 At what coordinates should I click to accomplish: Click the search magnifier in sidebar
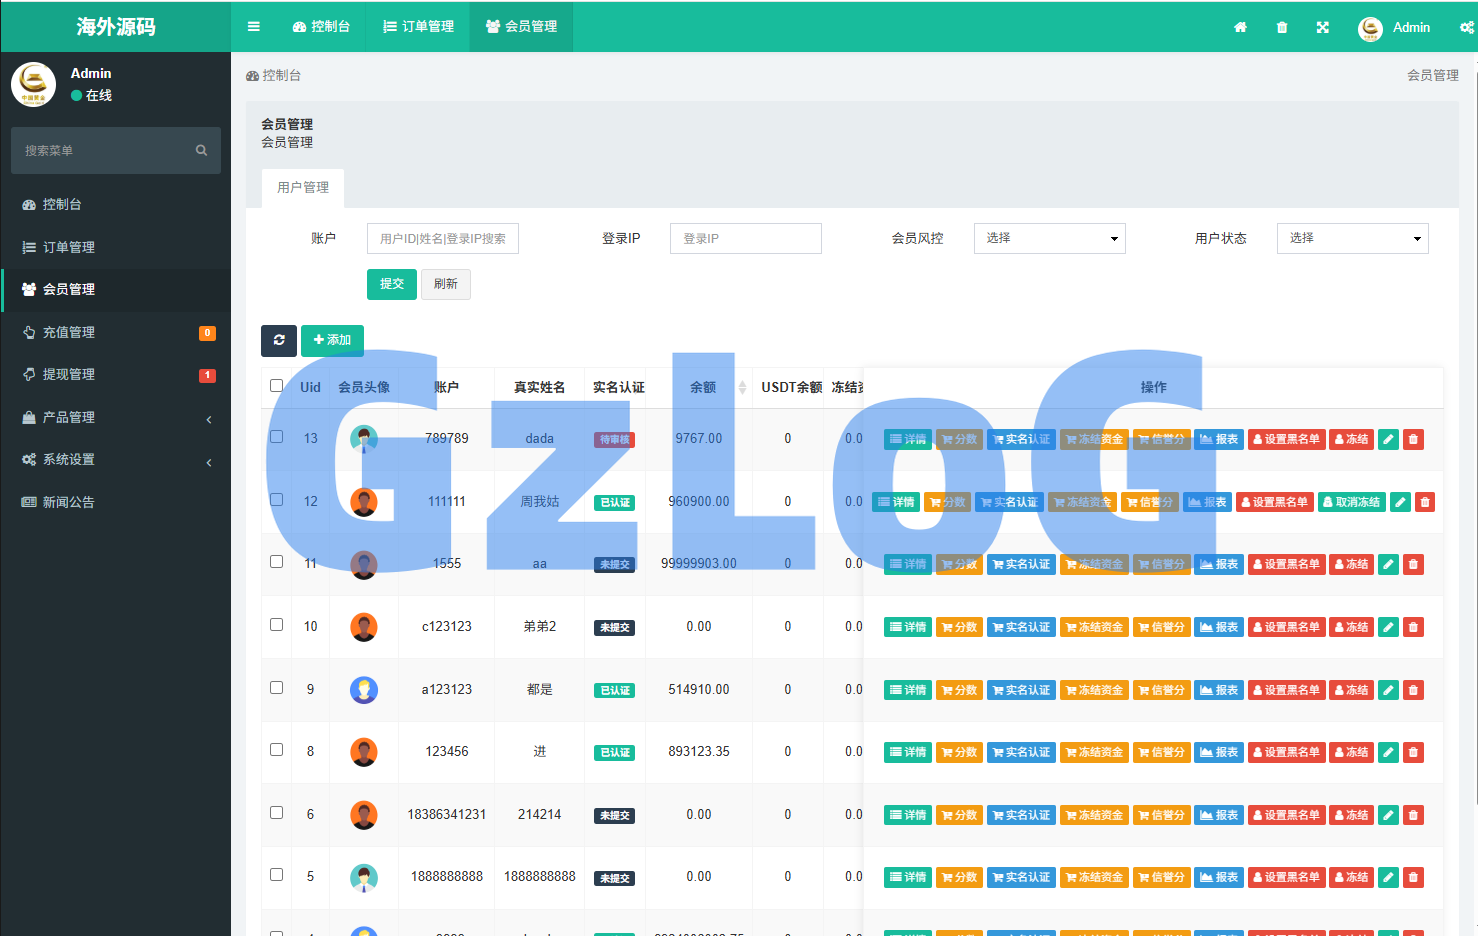coord(201,150)
